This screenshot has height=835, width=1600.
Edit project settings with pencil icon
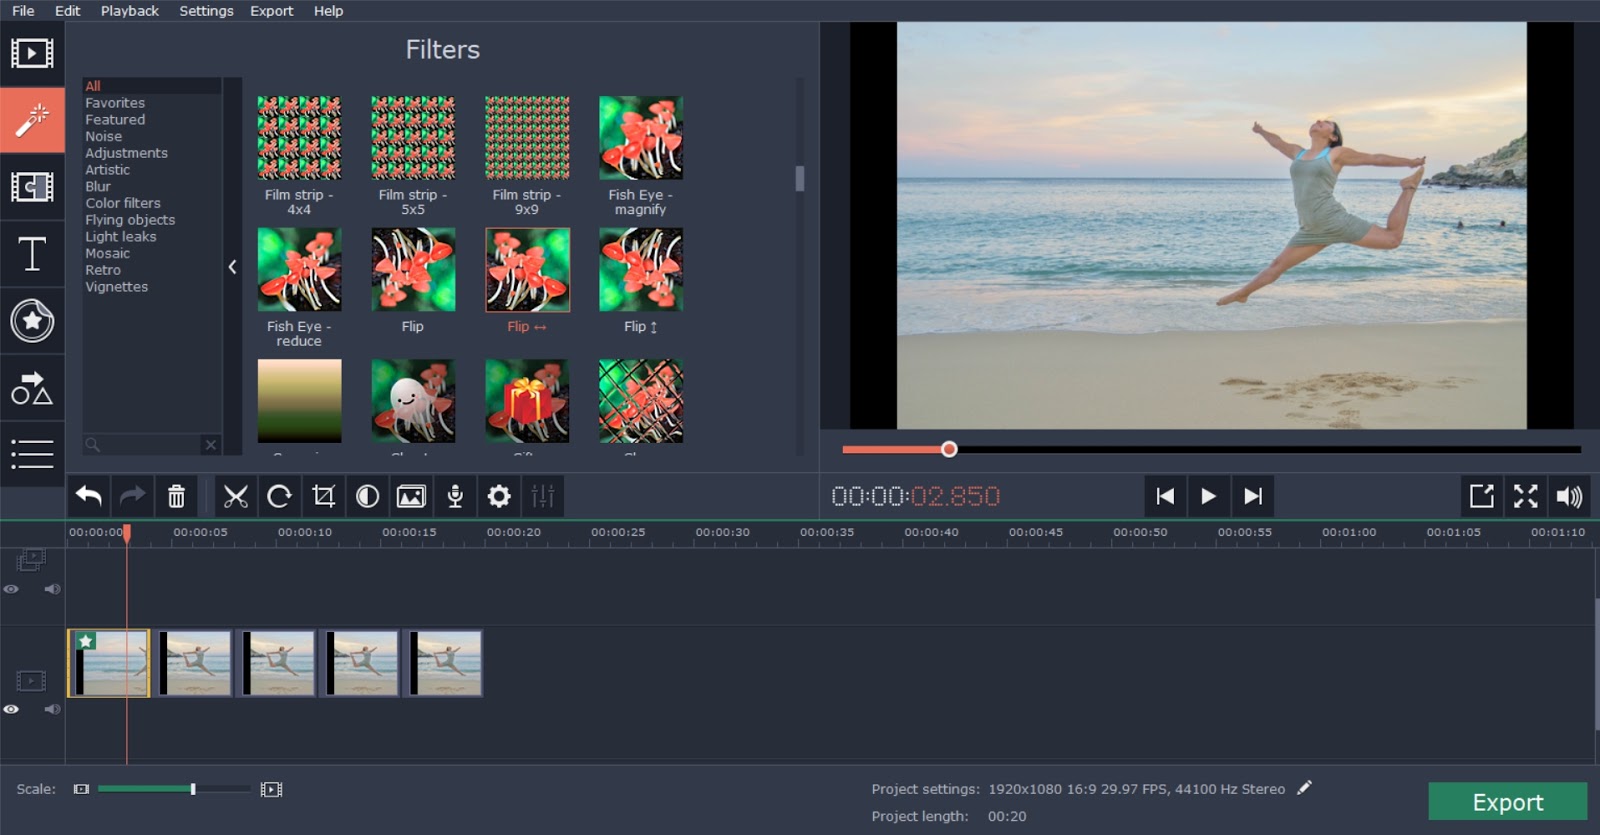pos(1304,788)
